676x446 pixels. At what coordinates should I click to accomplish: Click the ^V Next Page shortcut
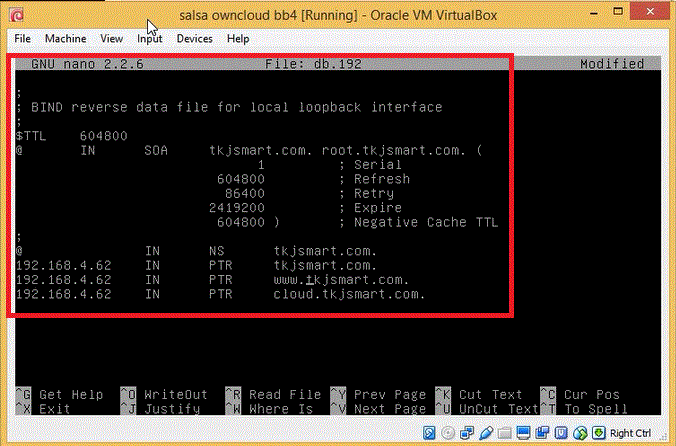pyautogui.click(x=379, y=409)
